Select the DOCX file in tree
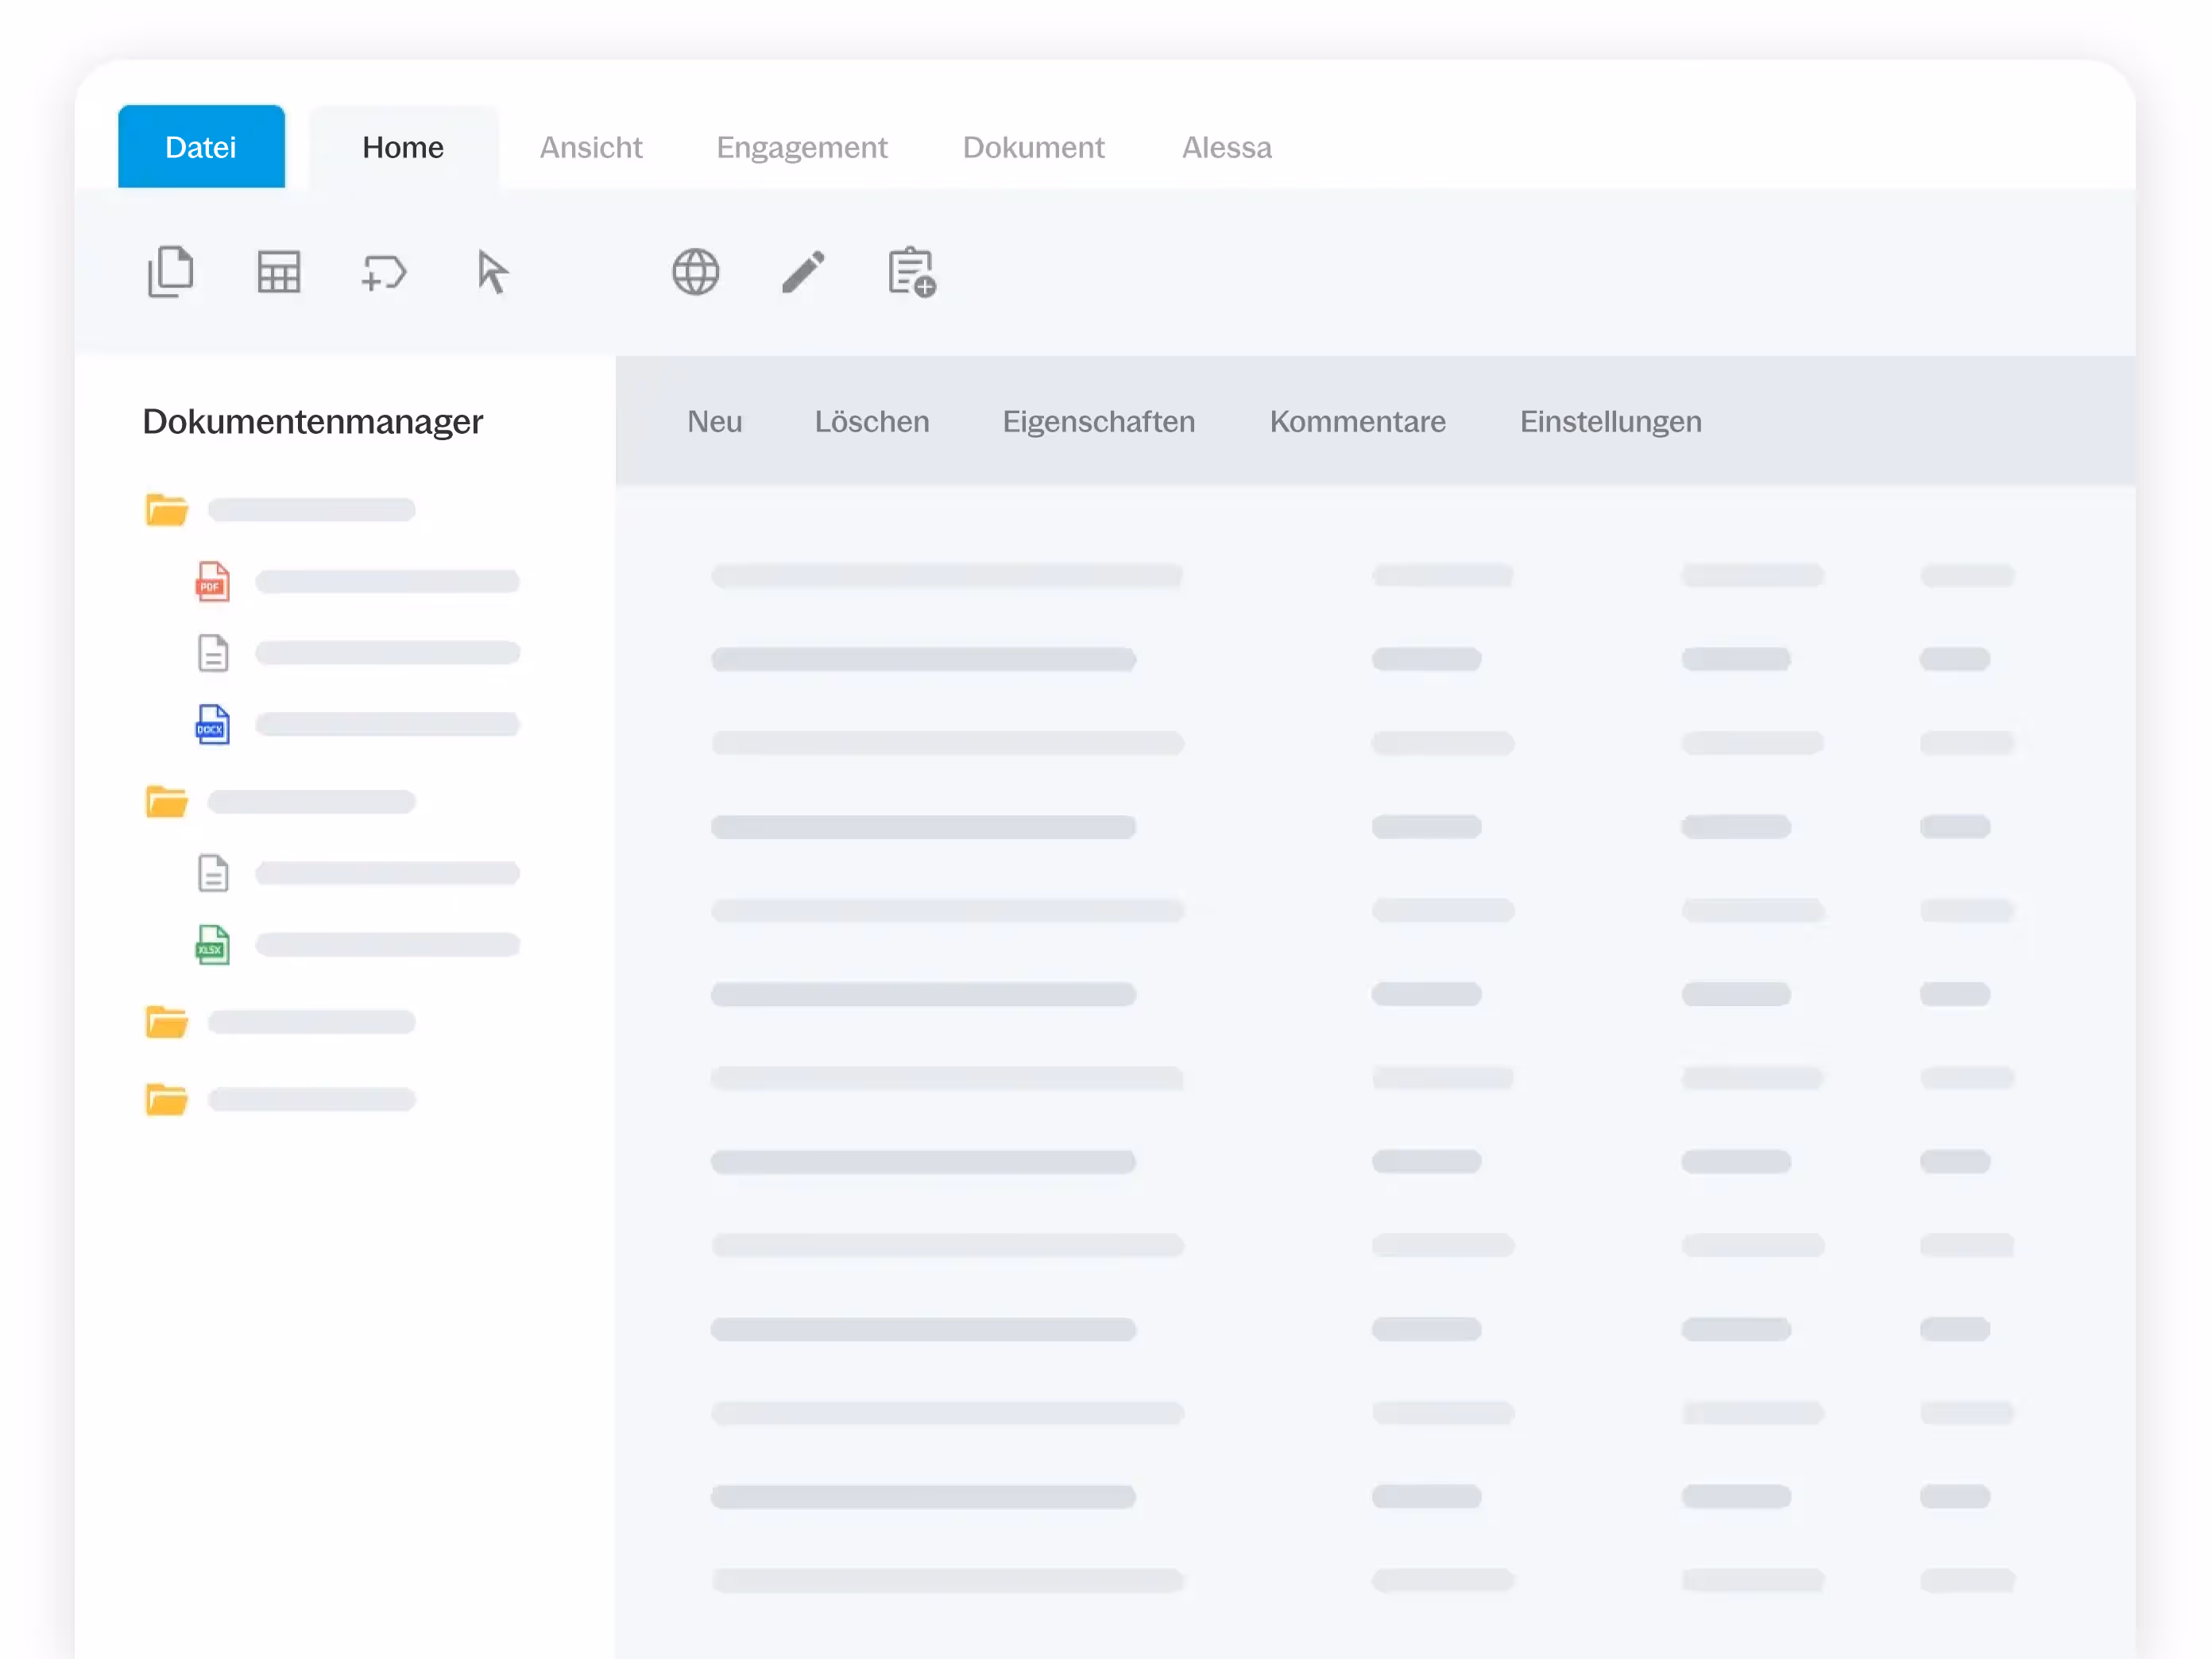The image size is (2212, 1659). (212, 725)
